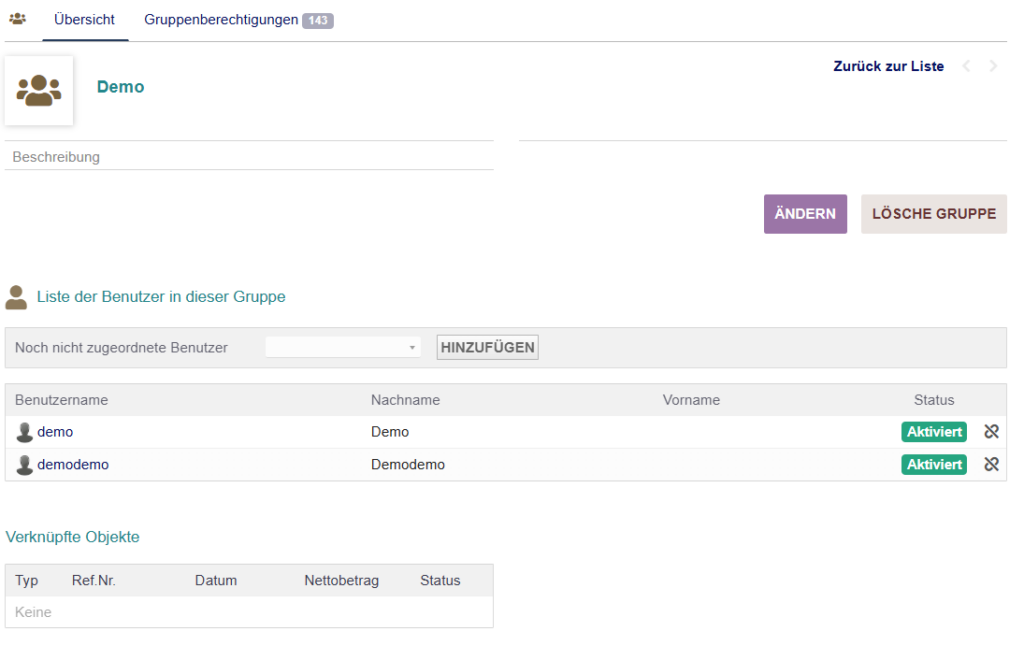Open the demo username link
Screen dimensions: 1024x660
[55, 432]
